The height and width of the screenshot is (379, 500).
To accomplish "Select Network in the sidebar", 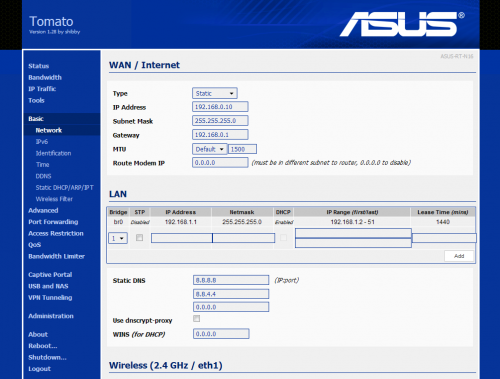I will click(x=49, y=130).
